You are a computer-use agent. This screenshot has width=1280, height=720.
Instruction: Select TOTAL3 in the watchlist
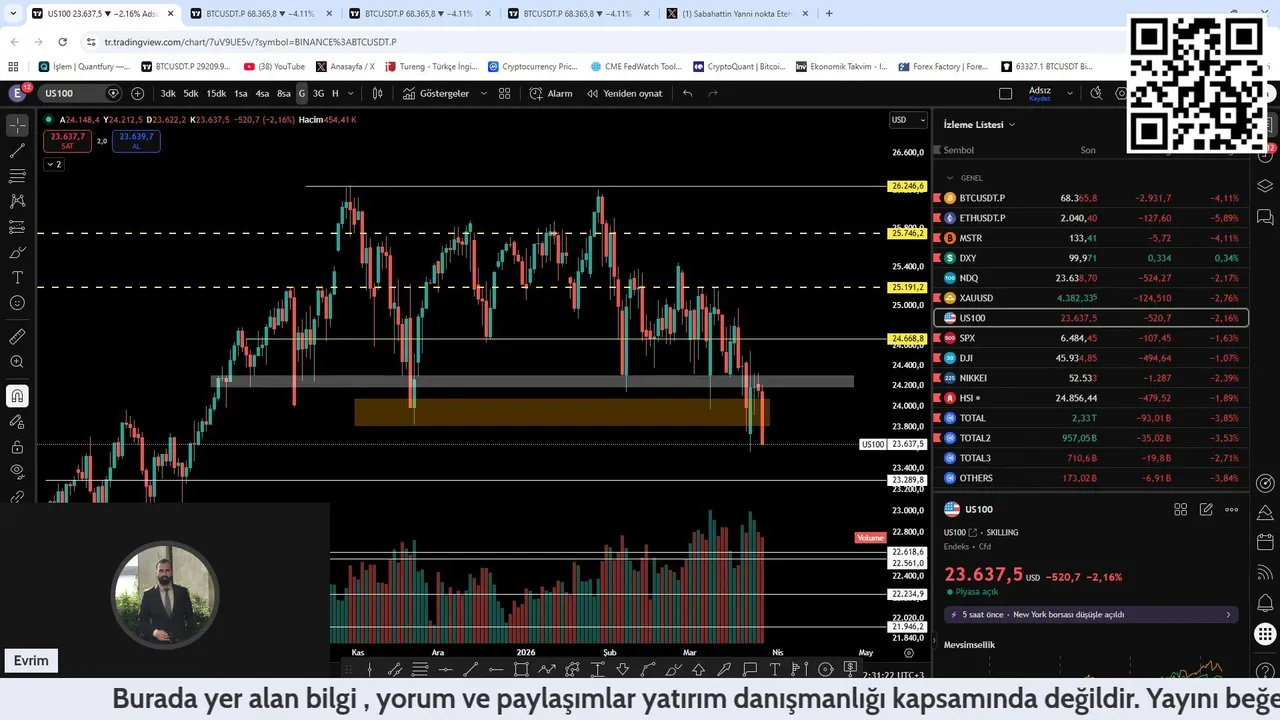[x=1090, y=458]
